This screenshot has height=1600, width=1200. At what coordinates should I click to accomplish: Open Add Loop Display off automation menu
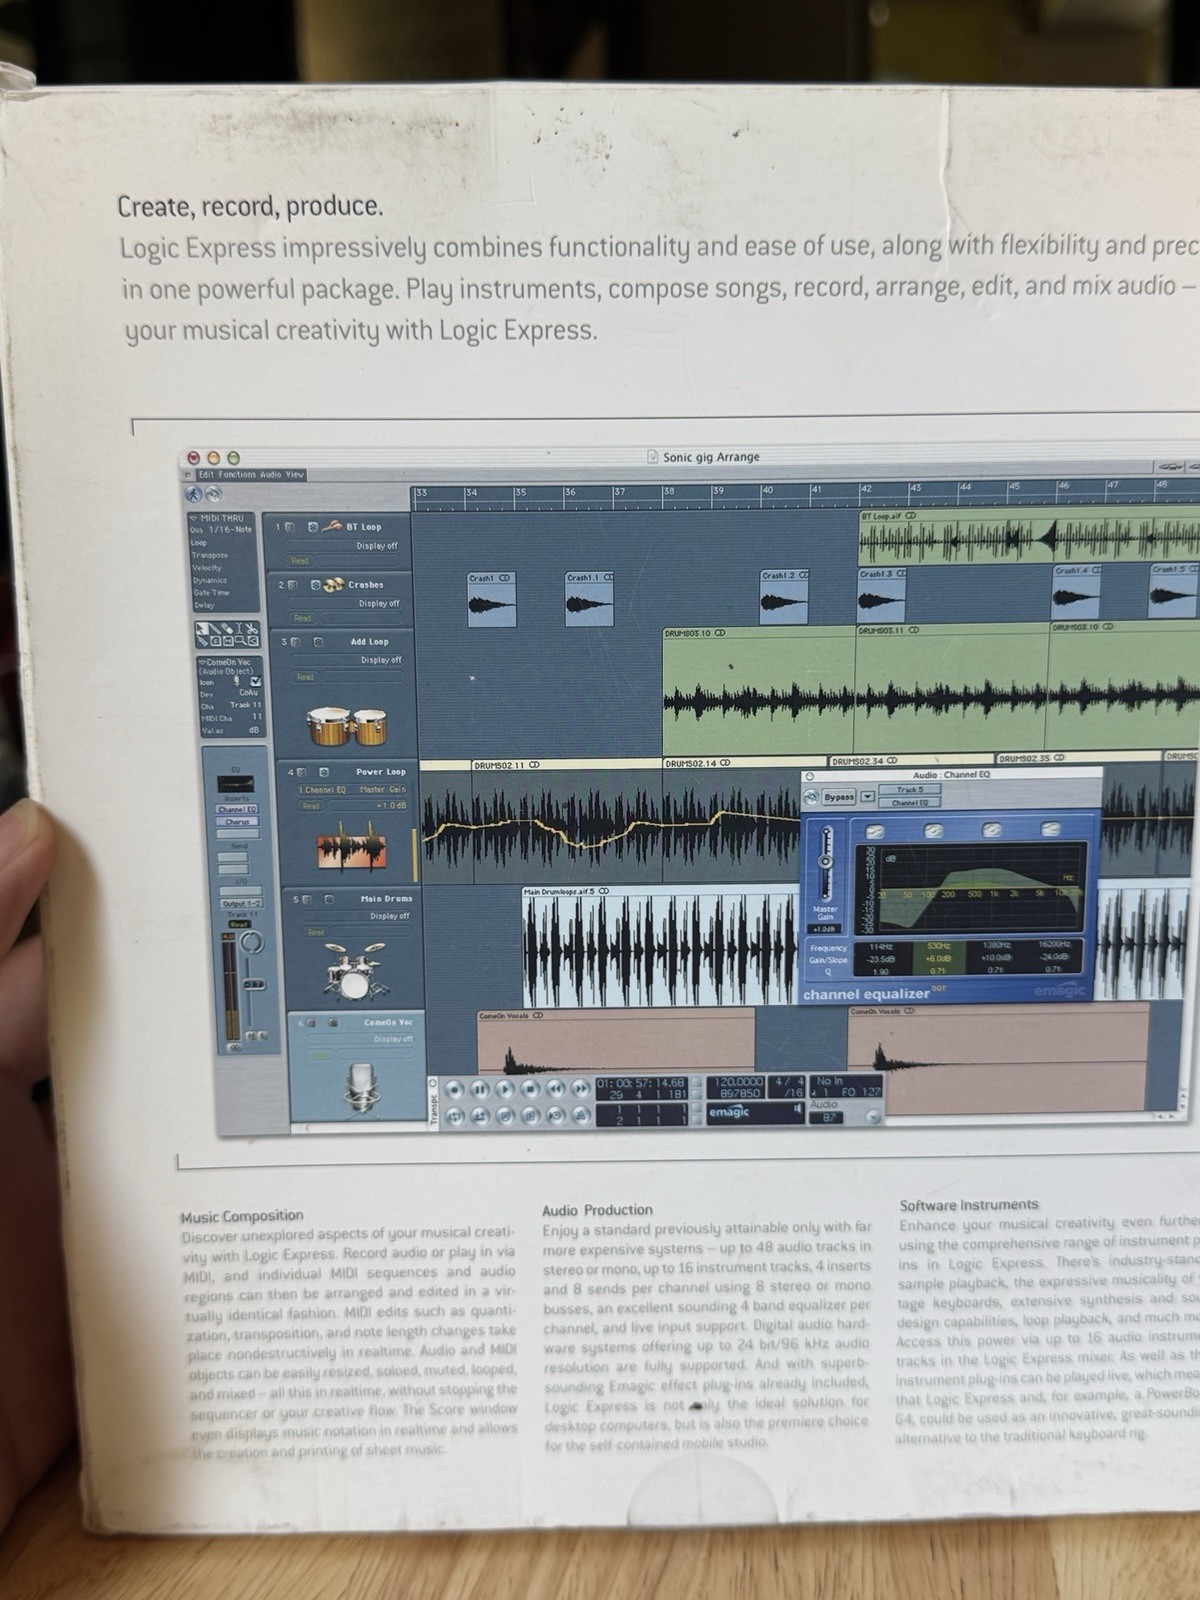(x=347, y=660)
